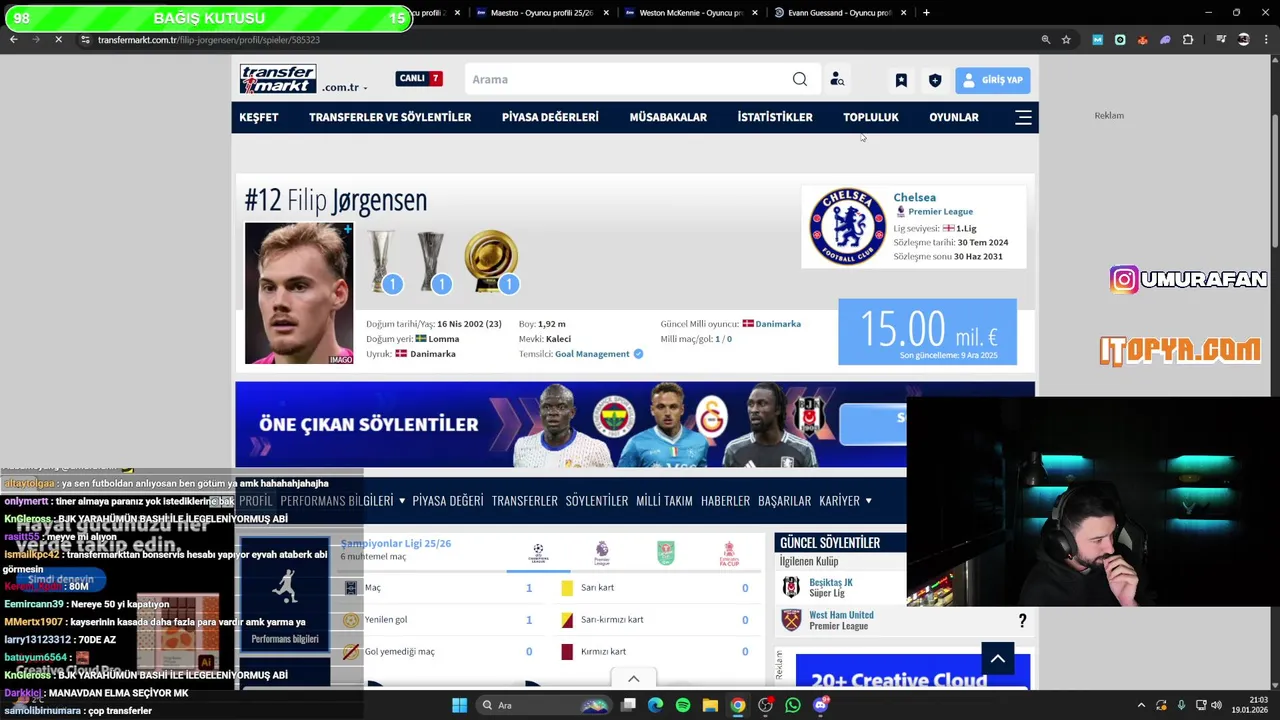Image resolution: width=1280 pixels, height=720 pixels.
Task: Open the Chelsea club crest
Action: pyautogui.click(x=847, y=226)
